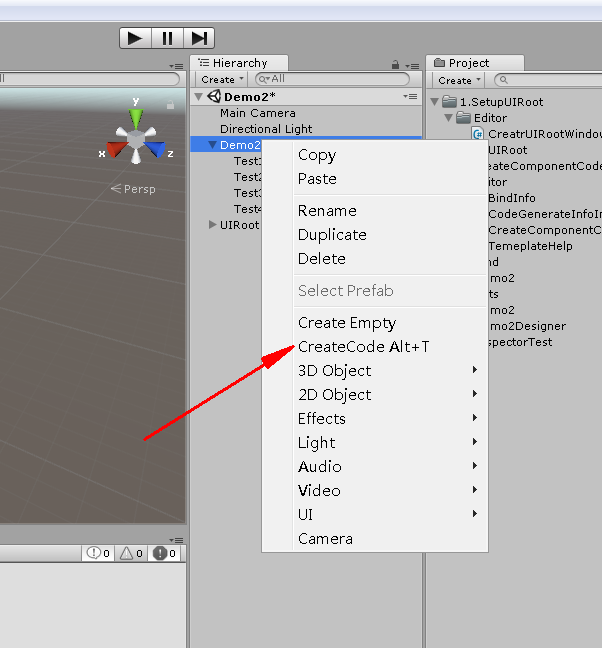Click the Hierarchy tab list icon
The height and width of the screenshot is (648, 602).
pos(203,62)
